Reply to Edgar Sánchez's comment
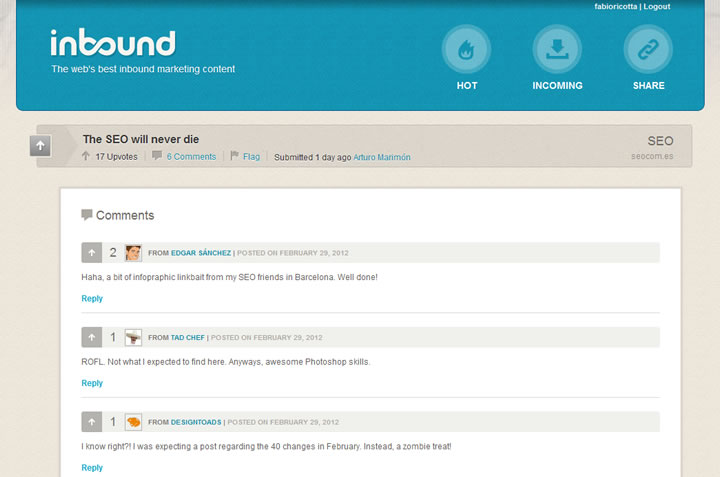 [92, 298]
